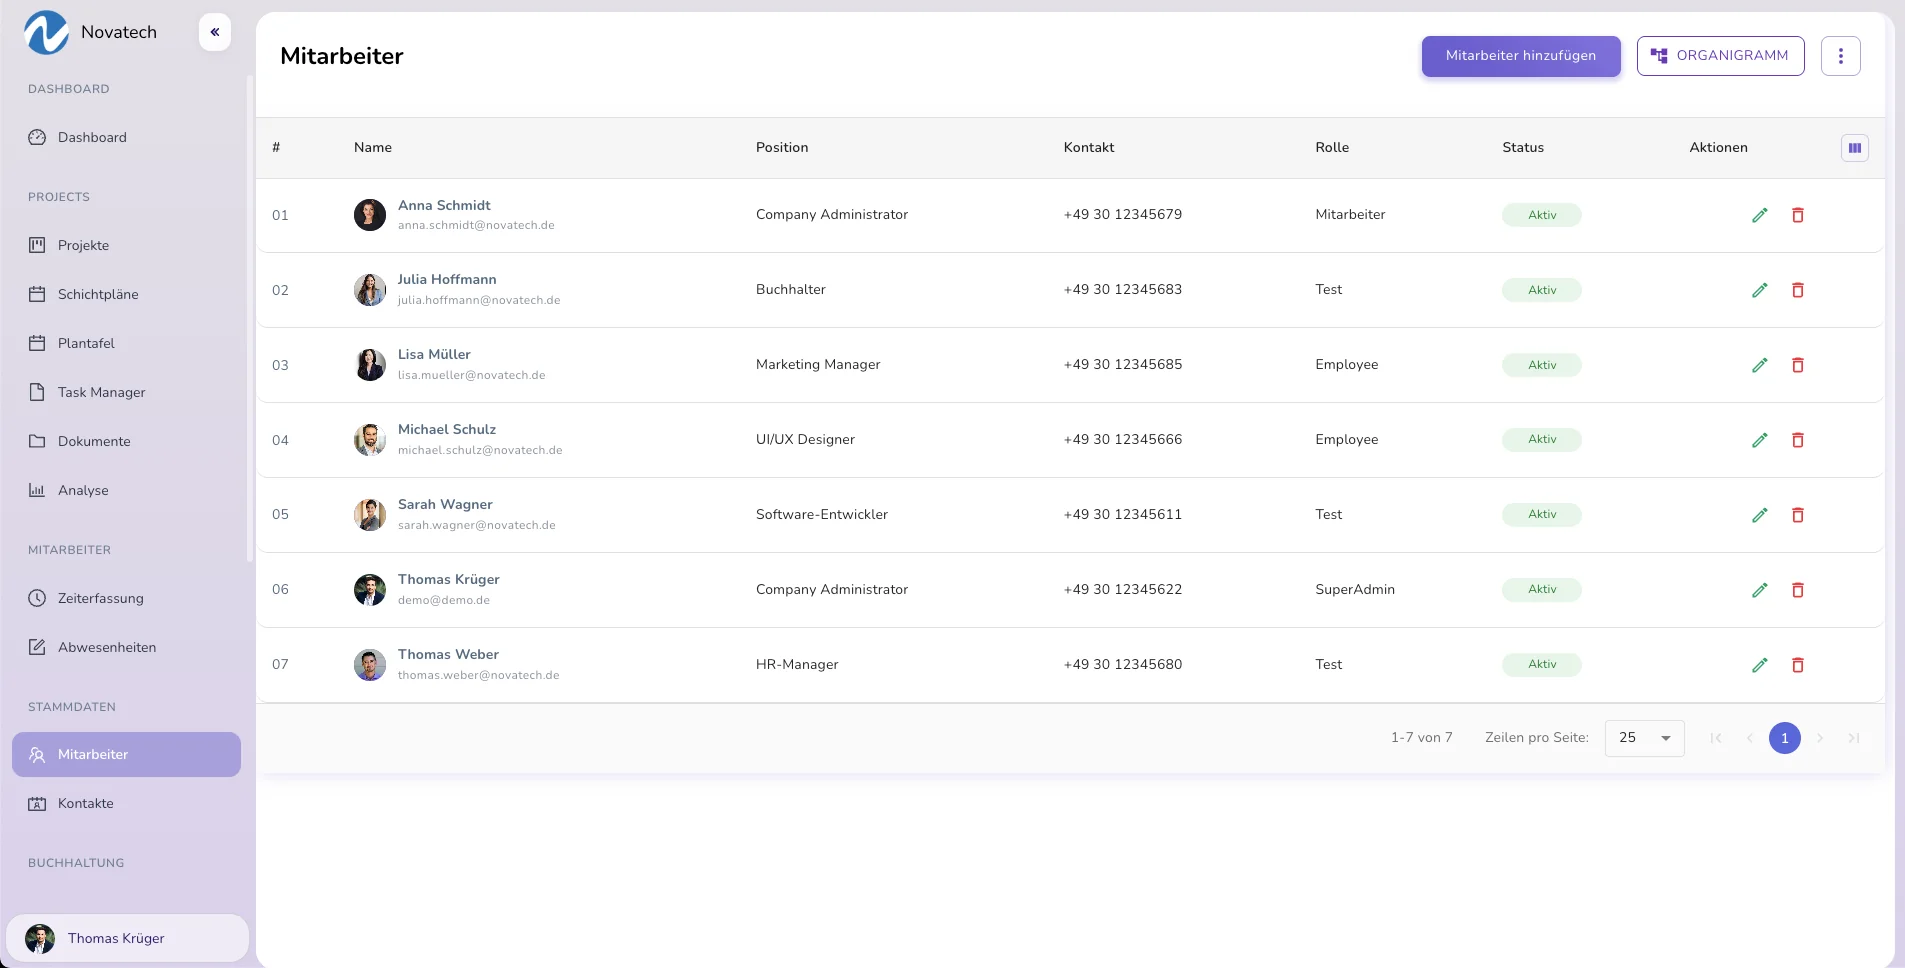This screenshot has width=1905, height=968.
Task: Open Sarah Wagner's profile name link
Action: [x=445, y=504]
